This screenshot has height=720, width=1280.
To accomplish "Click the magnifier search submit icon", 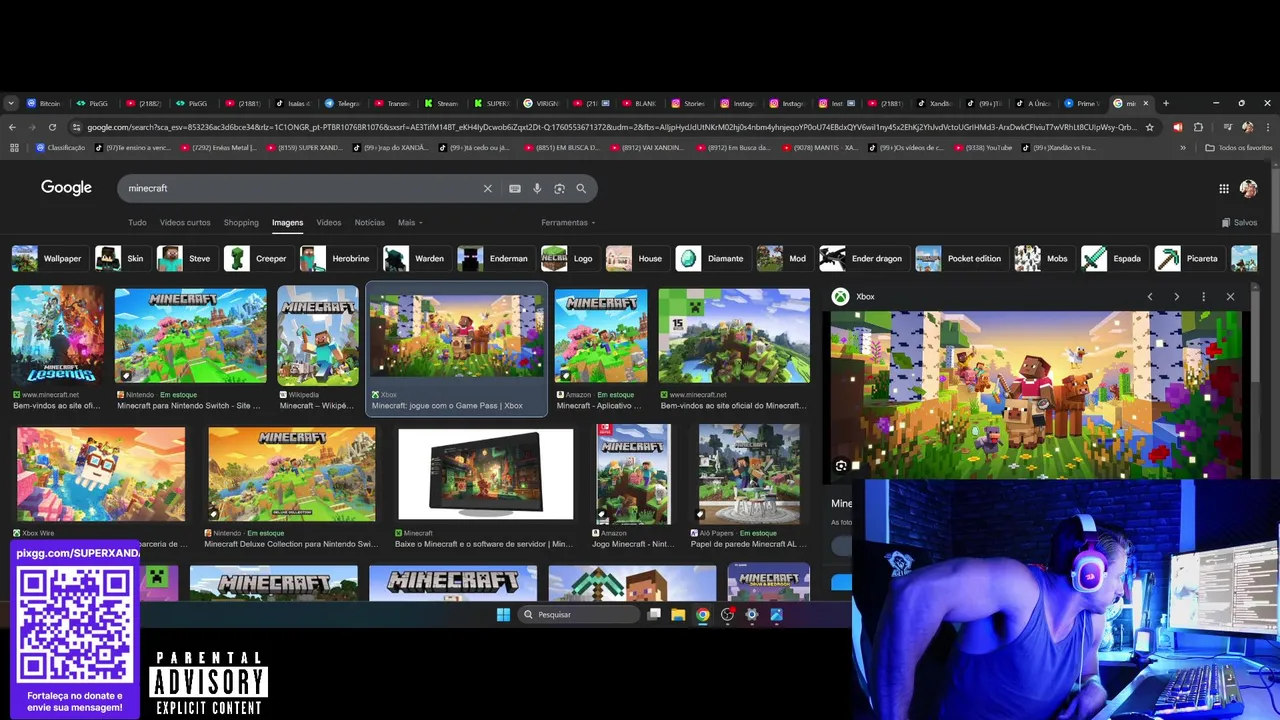I will (581, 188).
